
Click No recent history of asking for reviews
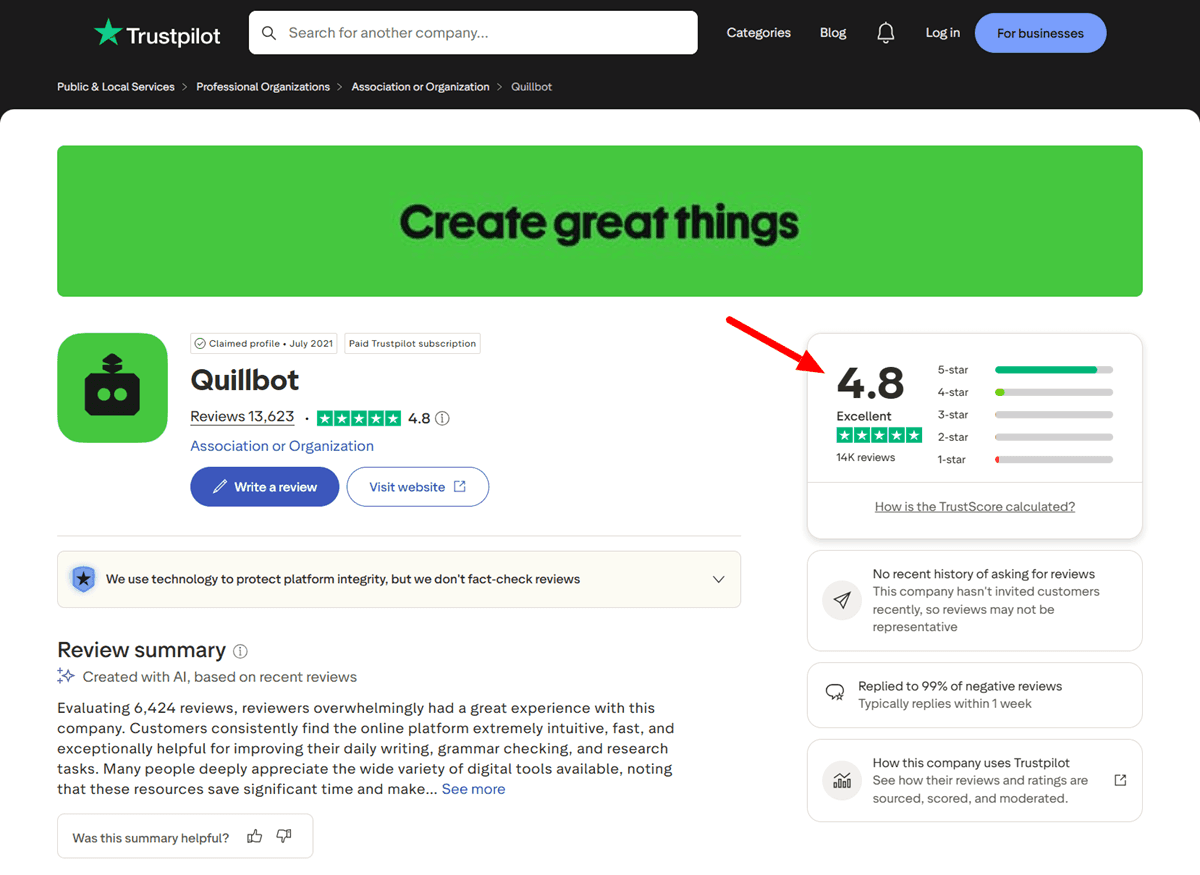[x=984, y=574]
